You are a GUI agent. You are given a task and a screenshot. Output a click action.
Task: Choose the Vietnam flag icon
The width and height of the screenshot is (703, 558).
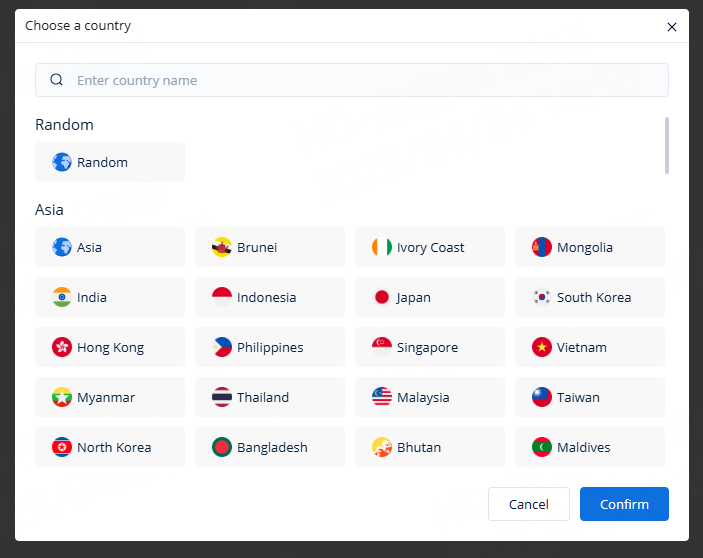(542, 347)
